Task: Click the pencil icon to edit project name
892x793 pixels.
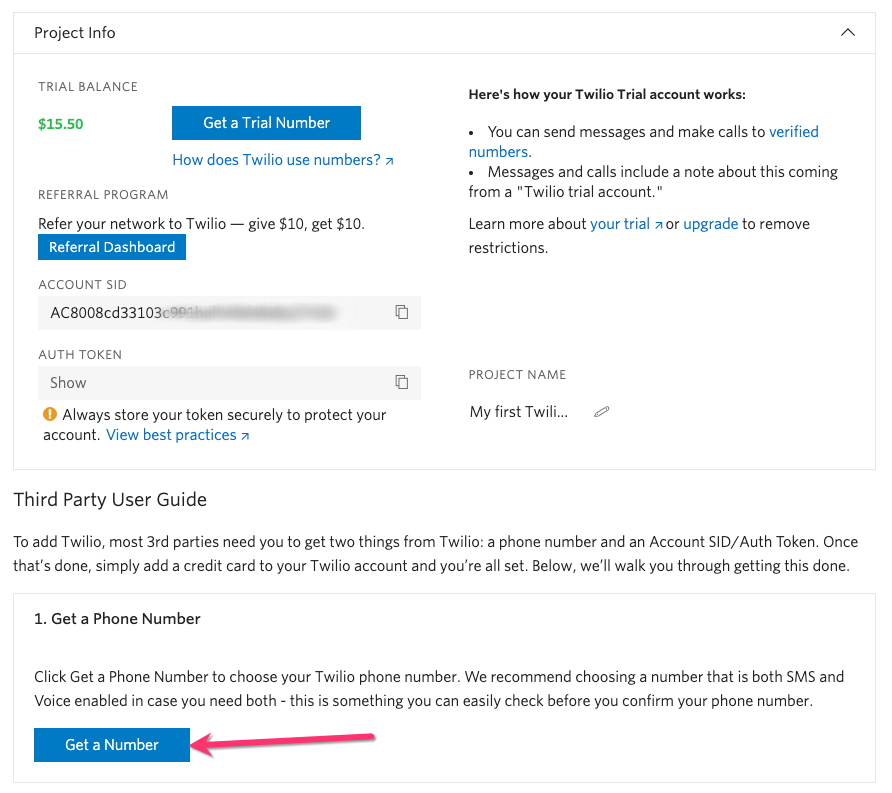Action: (601, 412)
